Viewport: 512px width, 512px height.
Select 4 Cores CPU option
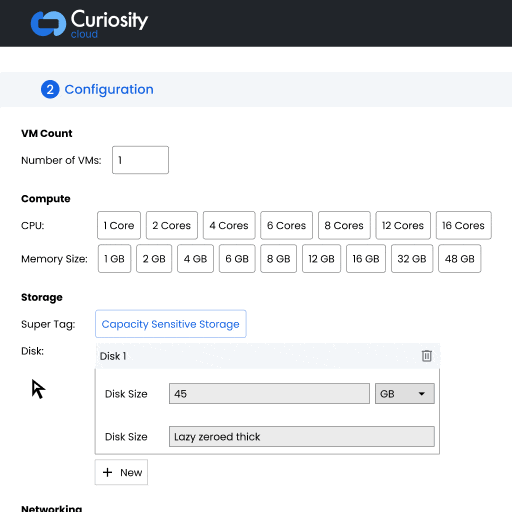point(229,225)
